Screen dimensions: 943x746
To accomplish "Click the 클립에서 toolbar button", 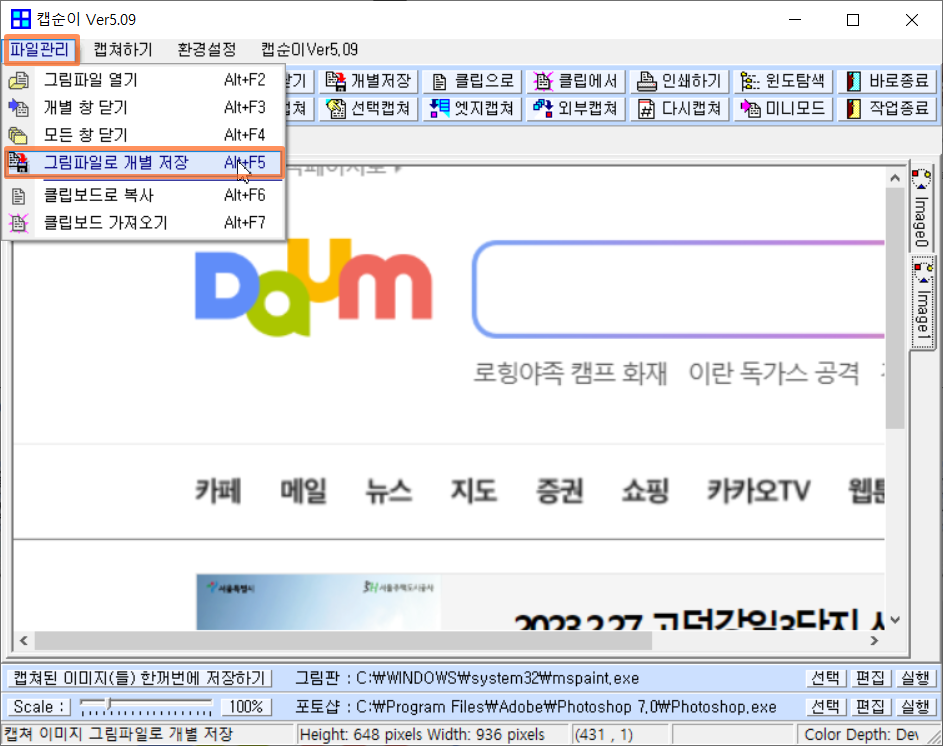I will [x=576, y=81].
